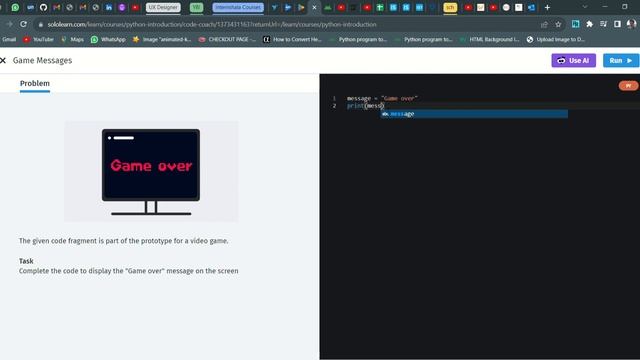Run the code with the Run button
This screenshot has width=640, height=360.
click(621, 60)
